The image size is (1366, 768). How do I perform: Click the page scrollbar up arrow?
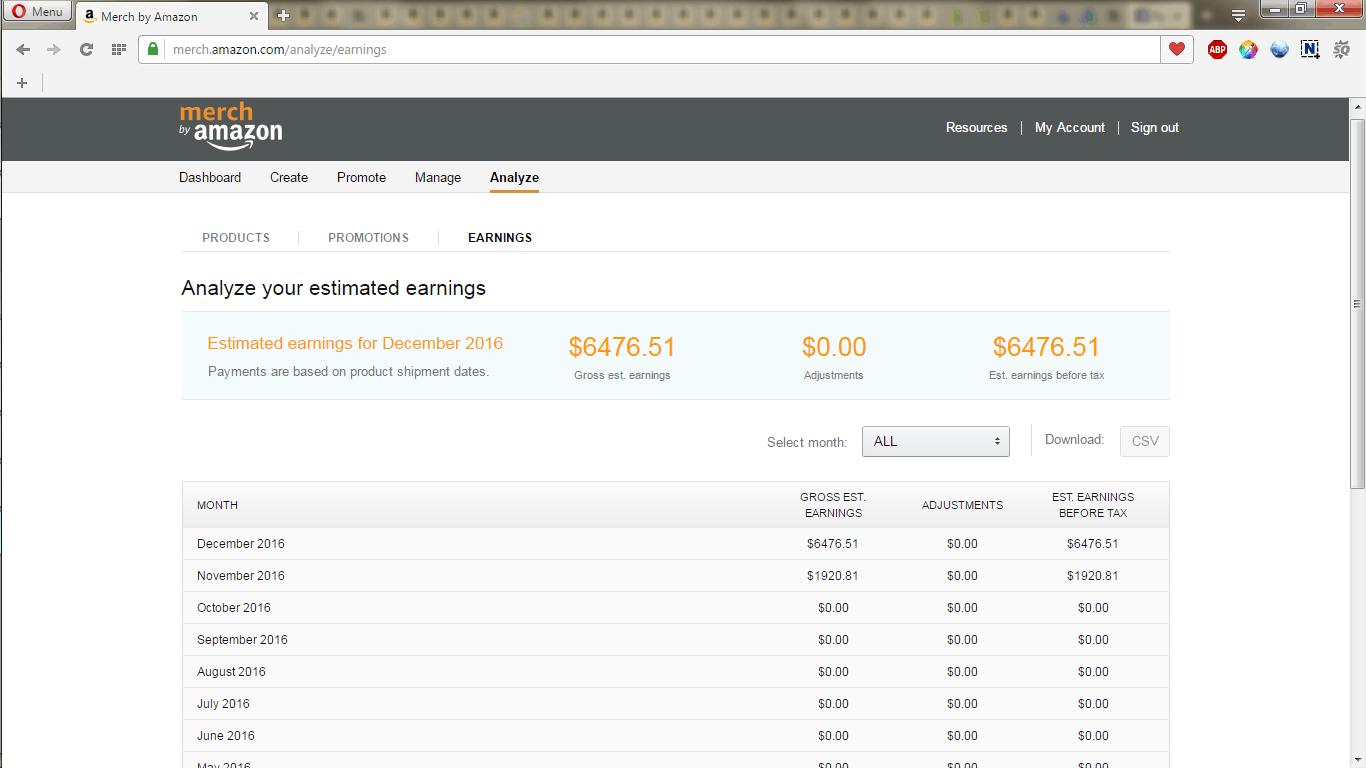click(x=1358, y=106)
